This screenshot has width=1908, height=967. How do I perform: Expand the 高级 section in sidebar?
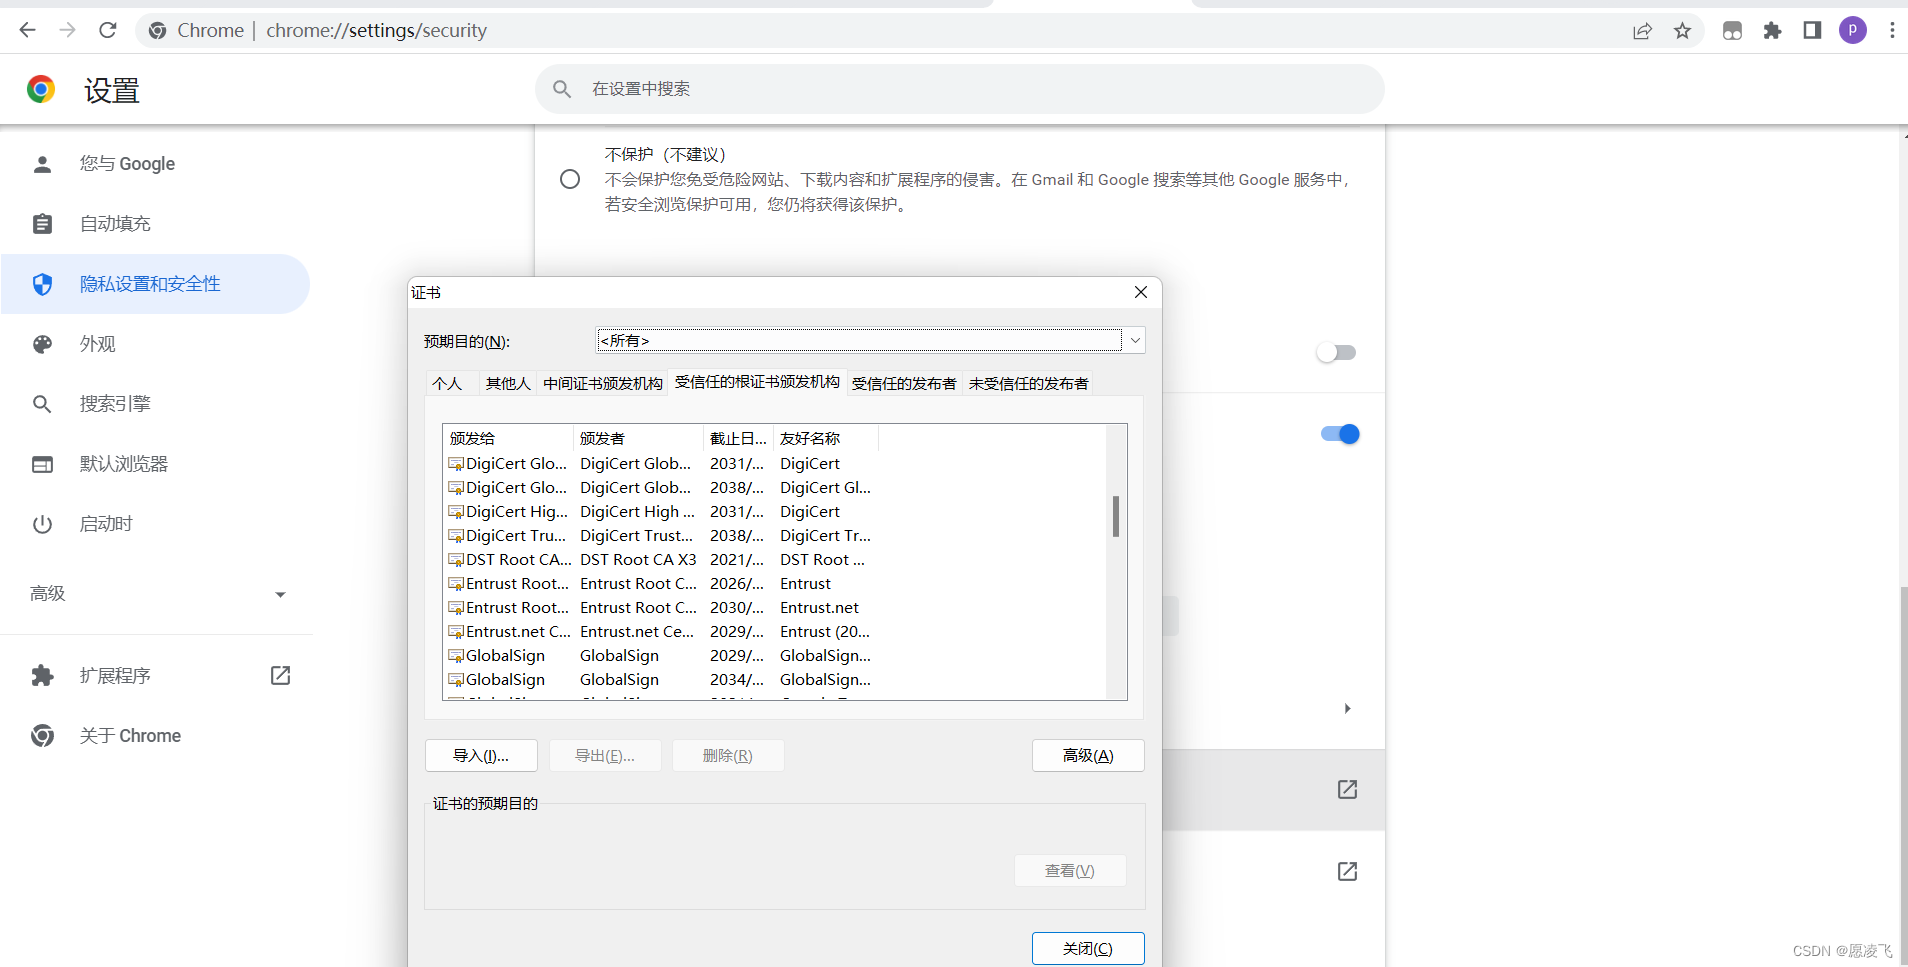pos(157,594)
